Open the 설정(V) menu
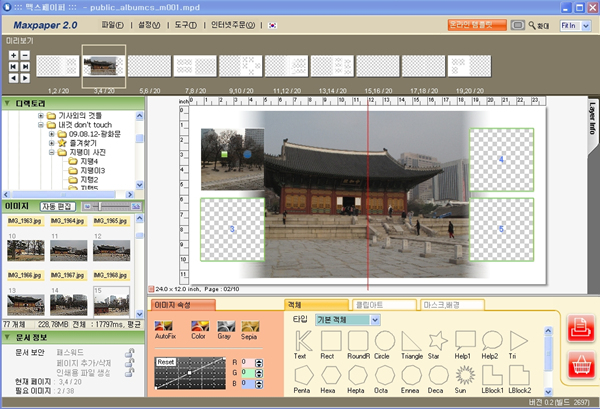This screenshot has height=409, width=600. click(149, 25)
